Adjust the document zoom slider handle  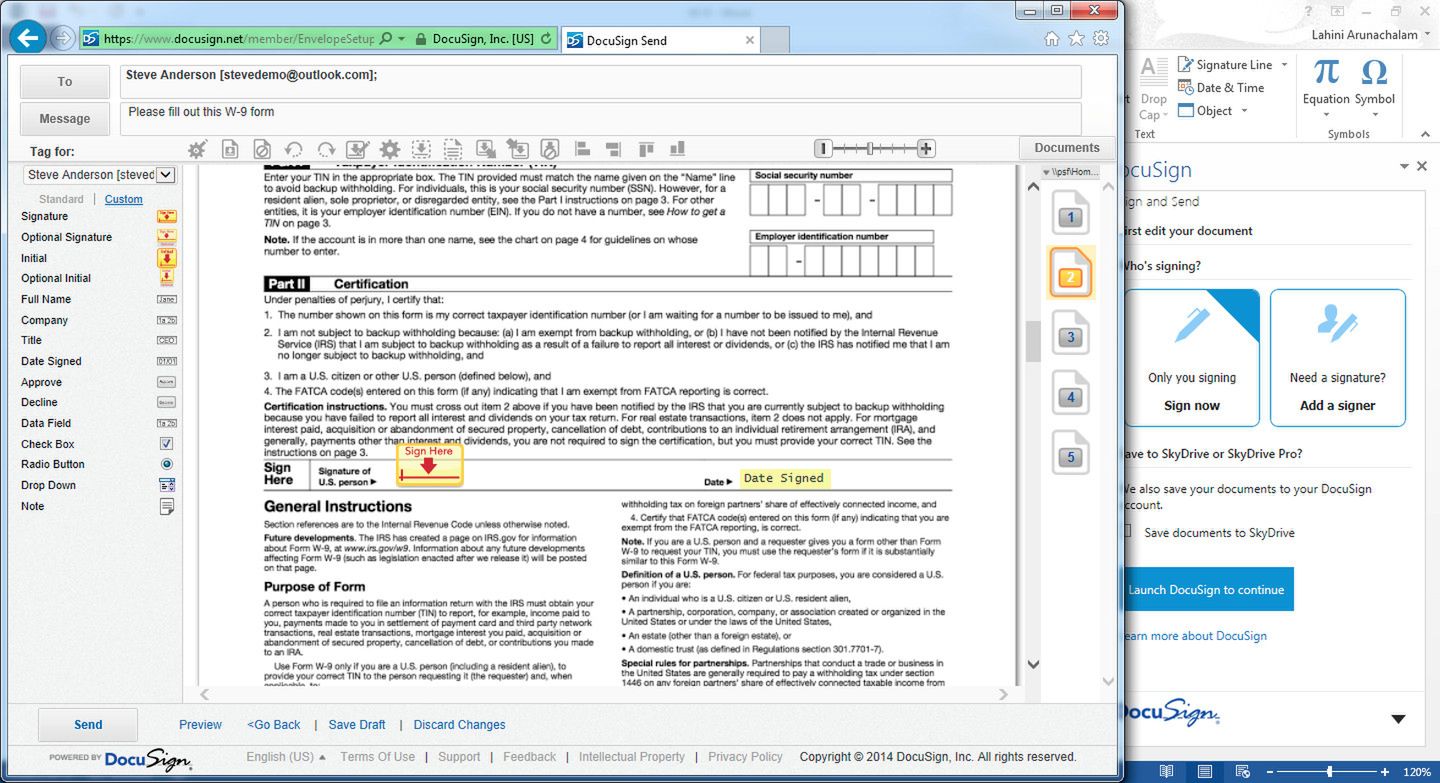pos(870,149)
